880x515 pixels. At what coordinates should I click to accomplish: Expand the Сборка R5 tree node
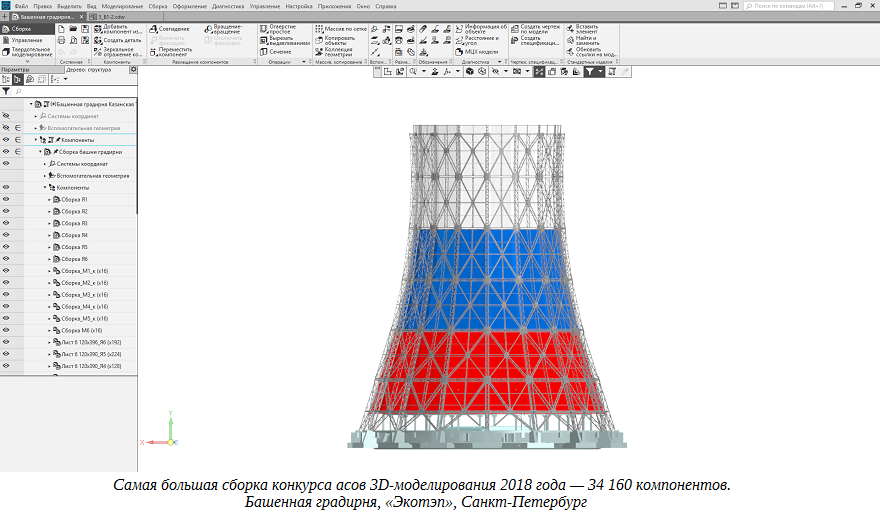49,247
